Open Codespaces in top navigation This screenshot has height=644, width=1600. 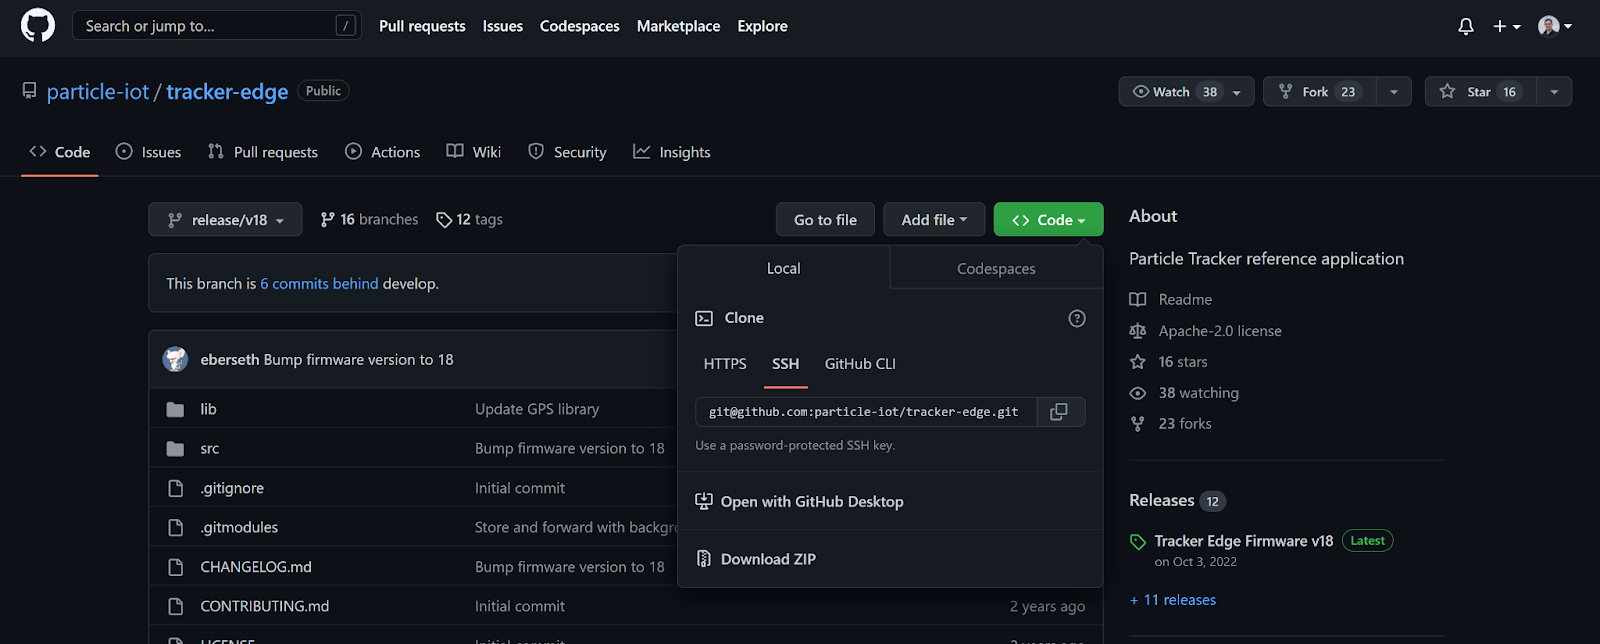[579, 26]
